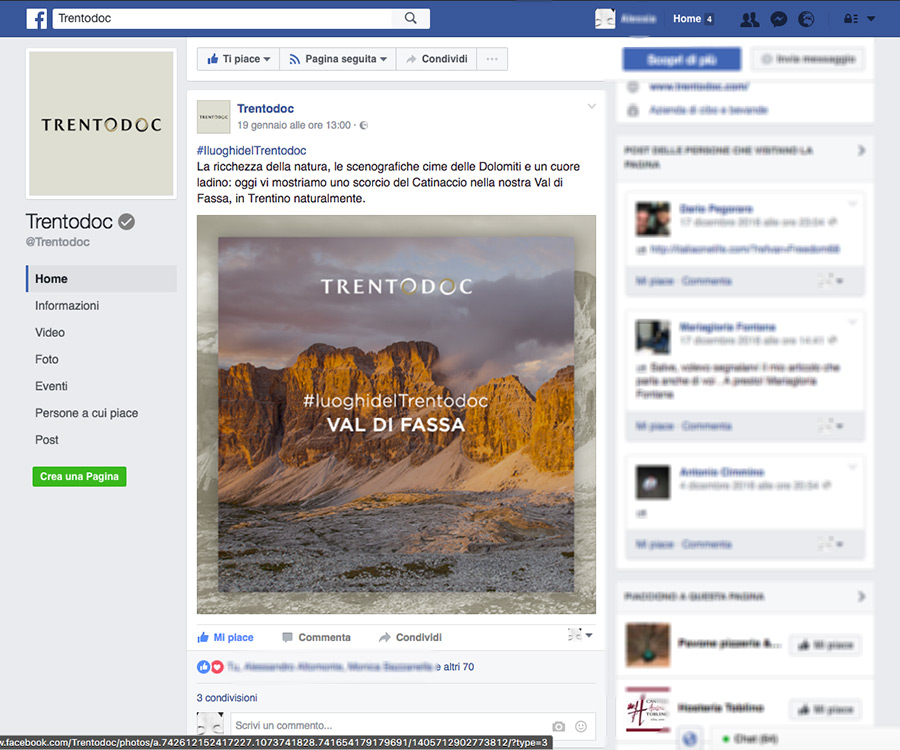Open the comment-as identity selector
900x750 pixels.
[x=580, y=635]
